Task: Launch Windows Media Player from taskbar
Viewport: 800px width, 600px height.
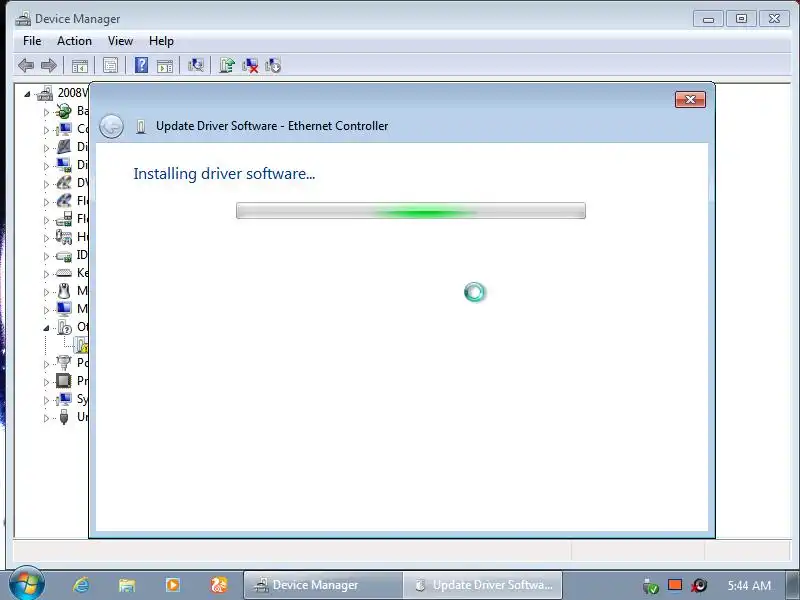Action: [x=172, y=585]
